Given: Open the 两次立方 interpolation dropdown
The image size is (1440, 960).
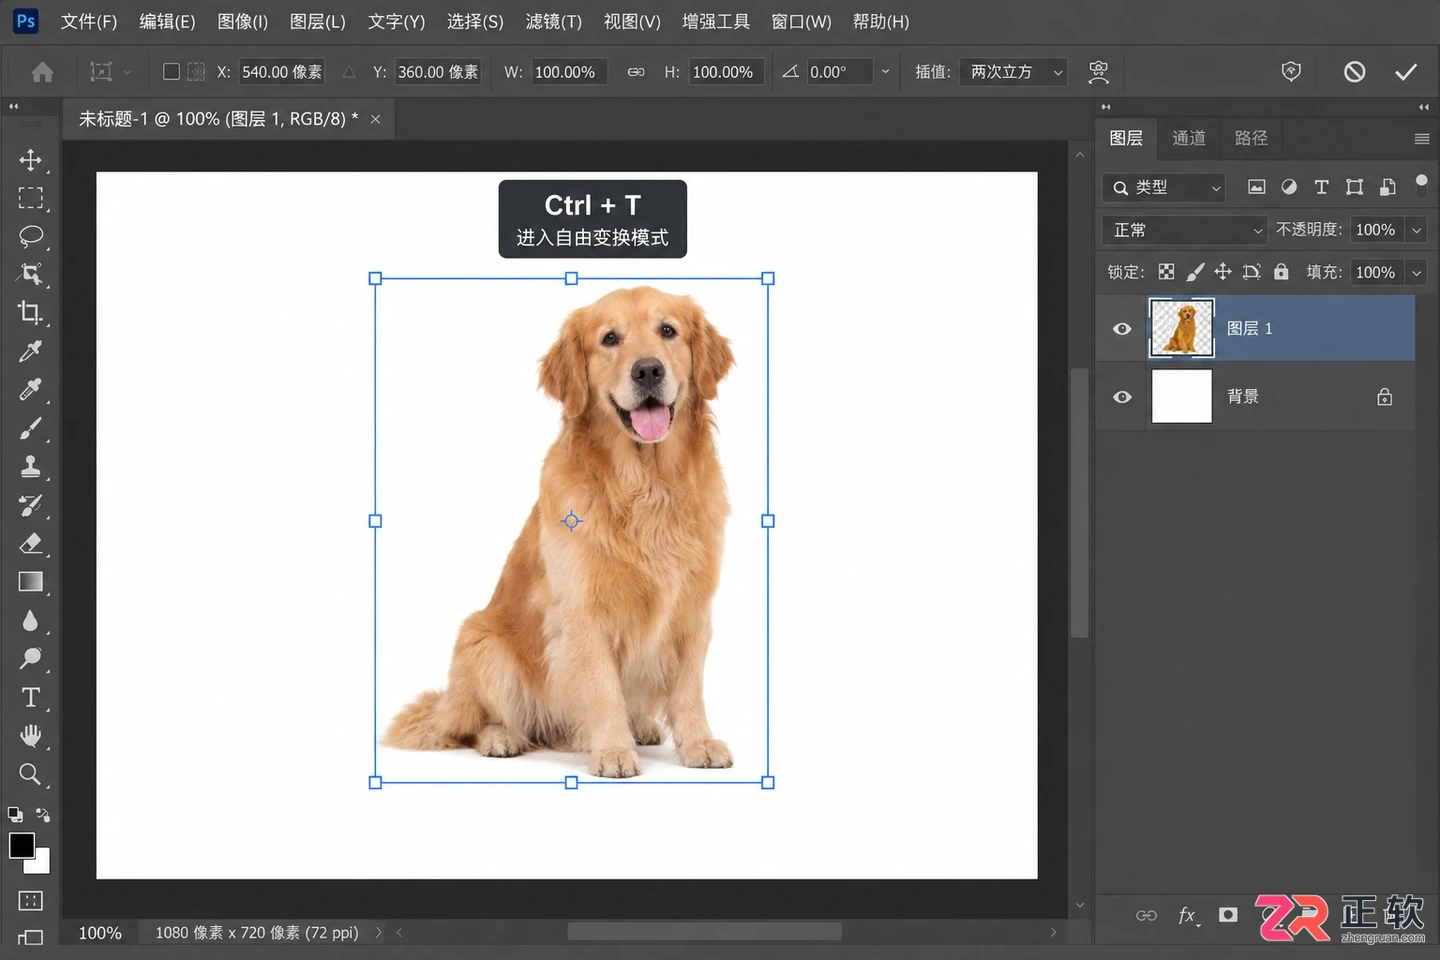Looking at the screenshot, I should (x=1013, y=72).
